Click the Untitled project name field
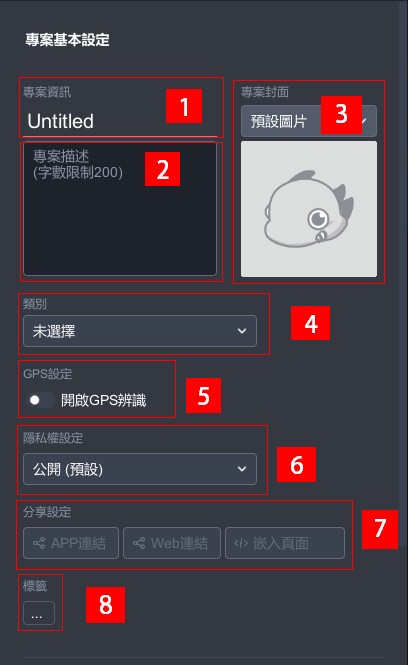This screenshot has width=408, height=665. tap(120, 121)
